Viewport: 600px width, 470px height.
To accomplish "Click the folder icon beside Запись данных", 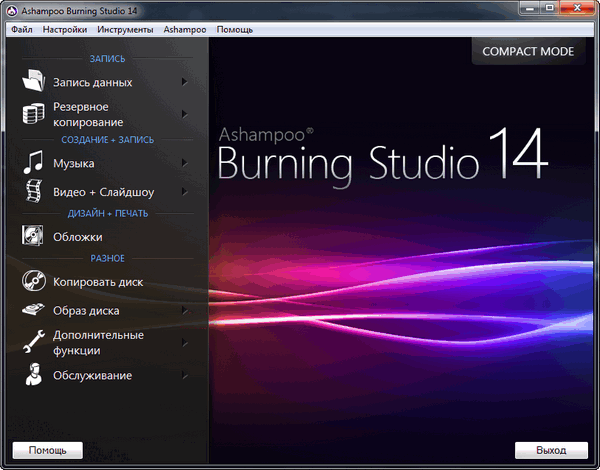I will pyautogui.click(x=34, y=80).
